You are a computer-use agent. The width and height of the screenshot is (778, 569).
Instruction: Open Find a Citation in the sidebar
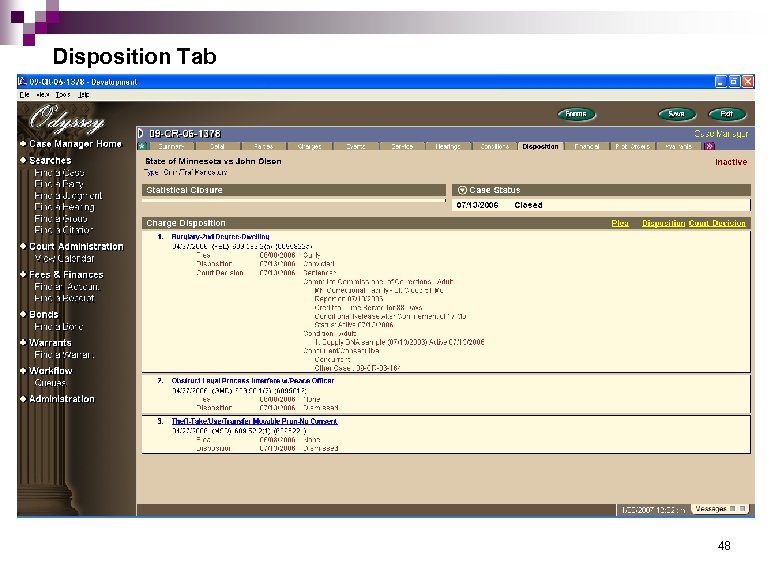pyautogui.click(x=64, y=230)
